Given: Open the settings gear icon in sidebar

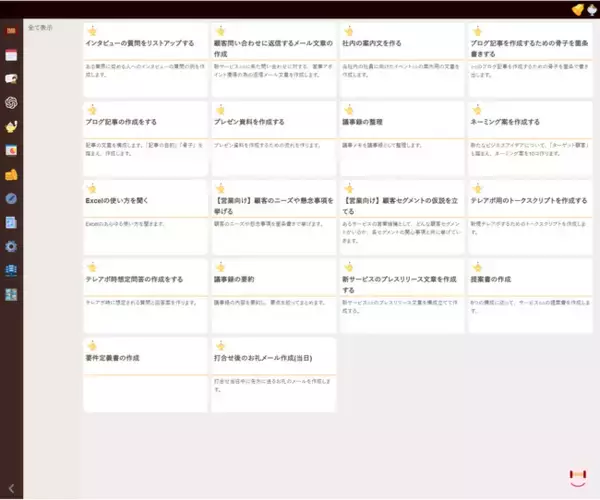Looking at the screenshot, I should (11, 246).
